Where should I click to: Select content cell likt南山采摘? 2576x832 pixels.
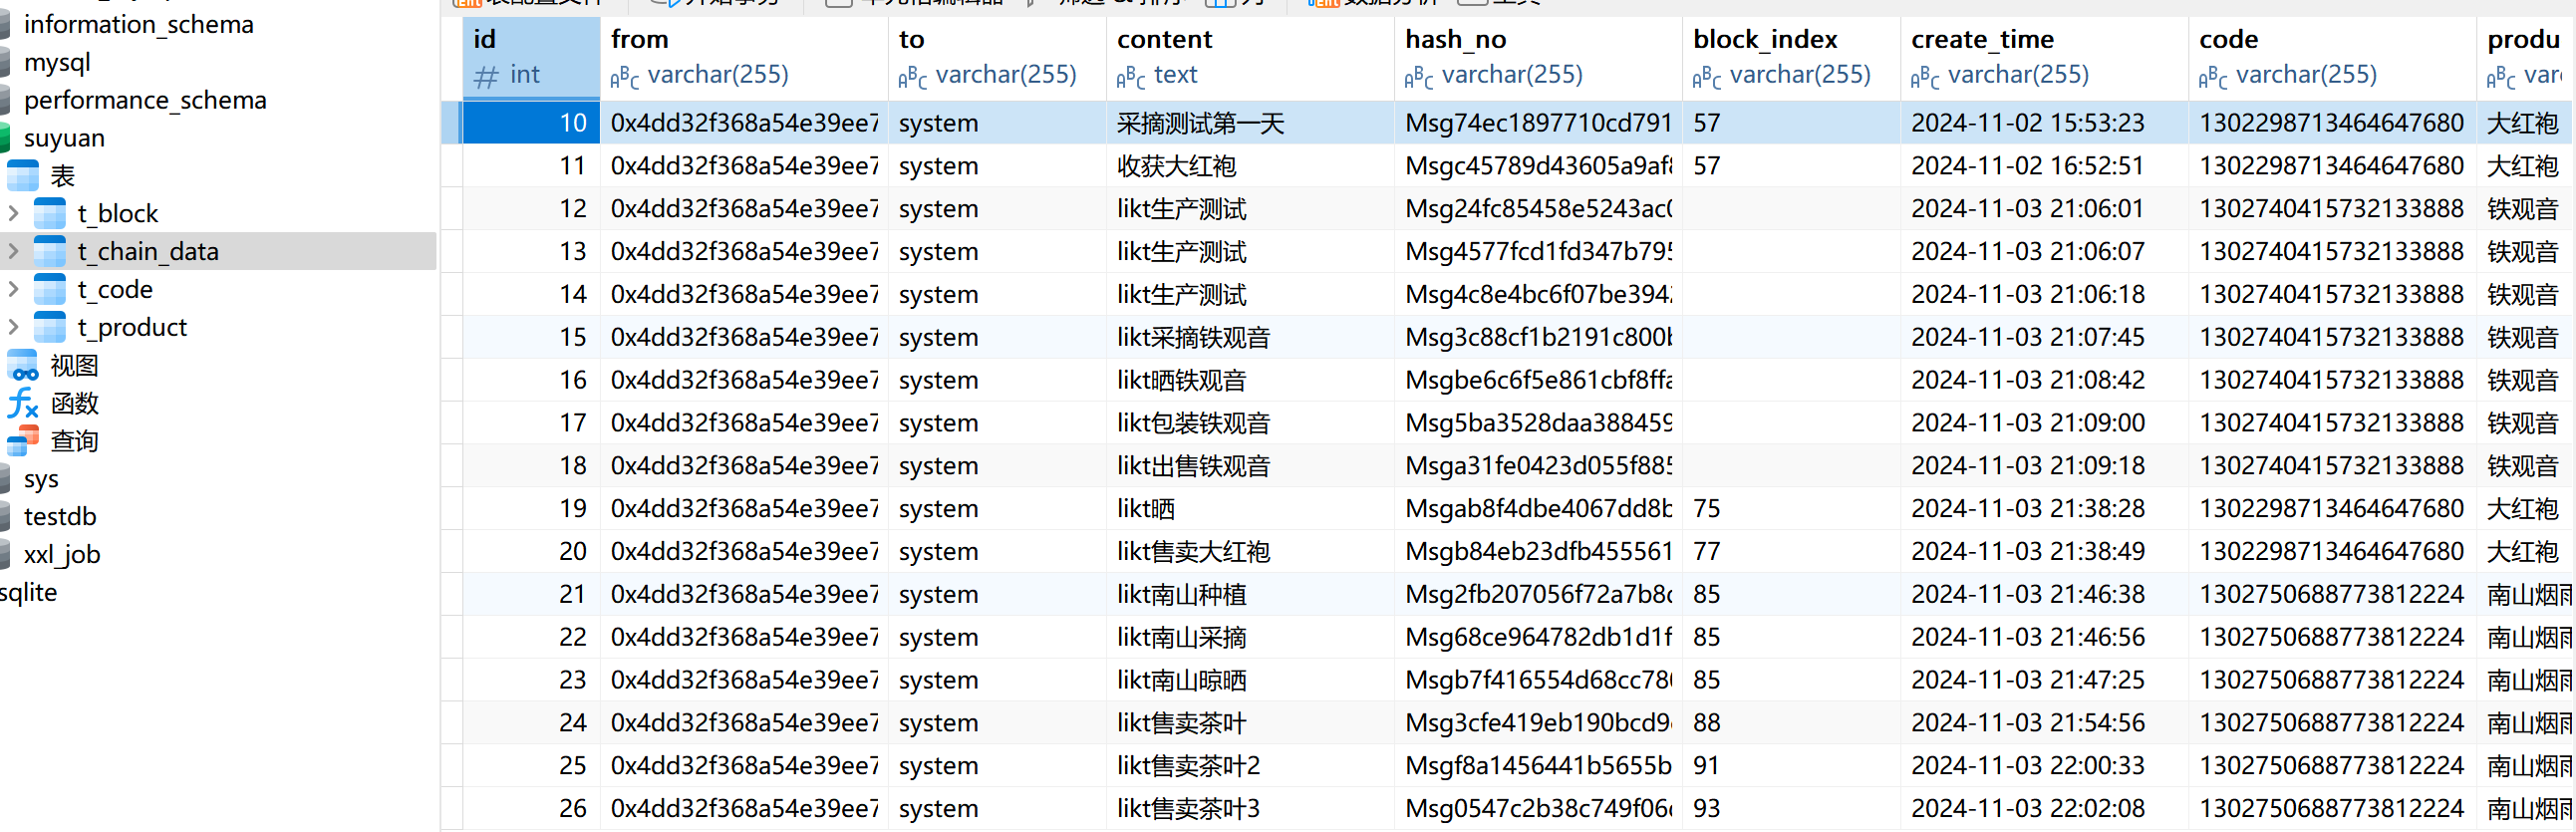(1250, 637)
